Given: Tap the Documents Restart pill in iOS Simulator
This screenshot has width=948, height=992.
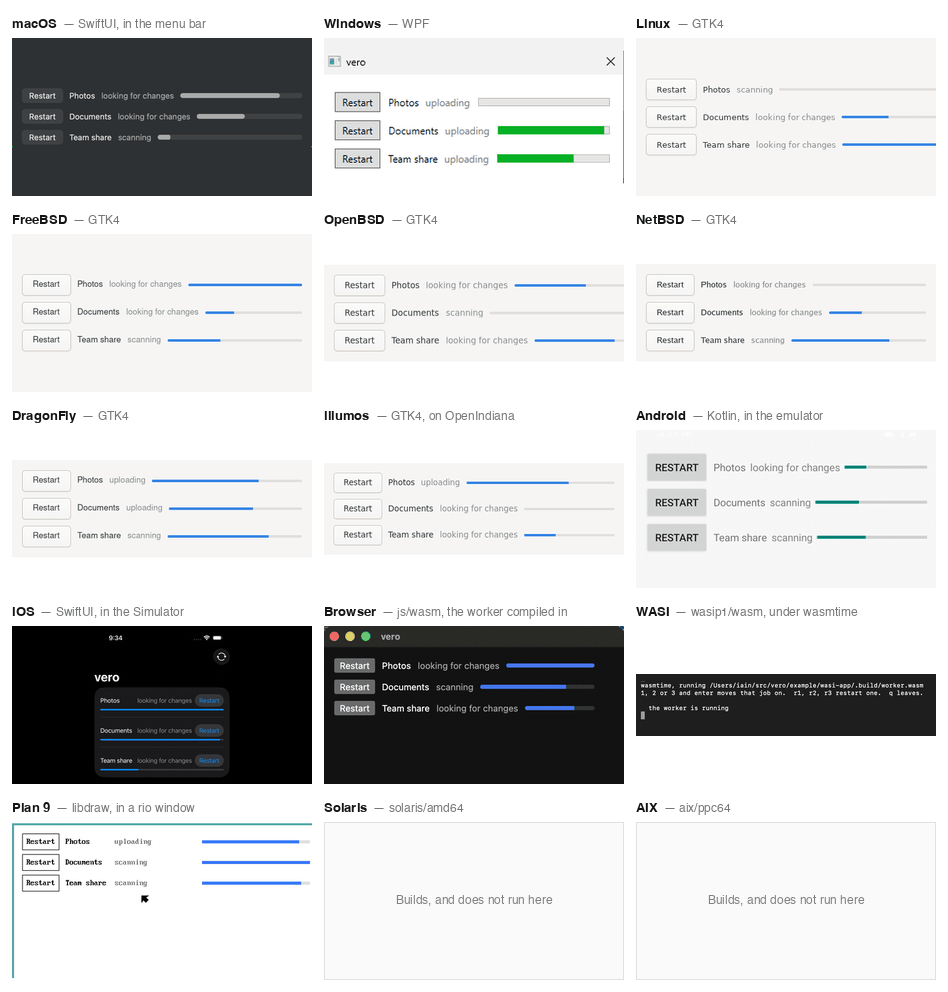Looking at the screenshot, I should 209,731.
